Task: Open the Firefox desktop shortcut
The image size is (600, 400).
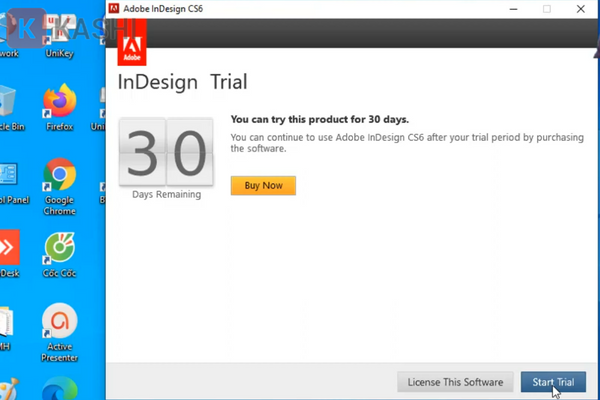Action: point(59,104)
